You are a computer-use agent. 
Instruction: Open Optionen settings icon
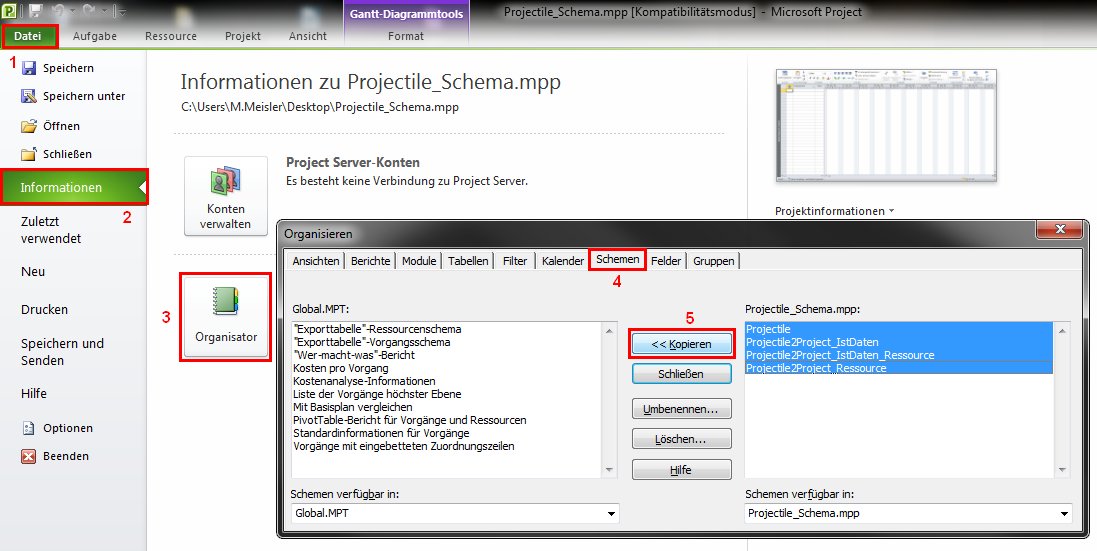click(x=29, y=428)
